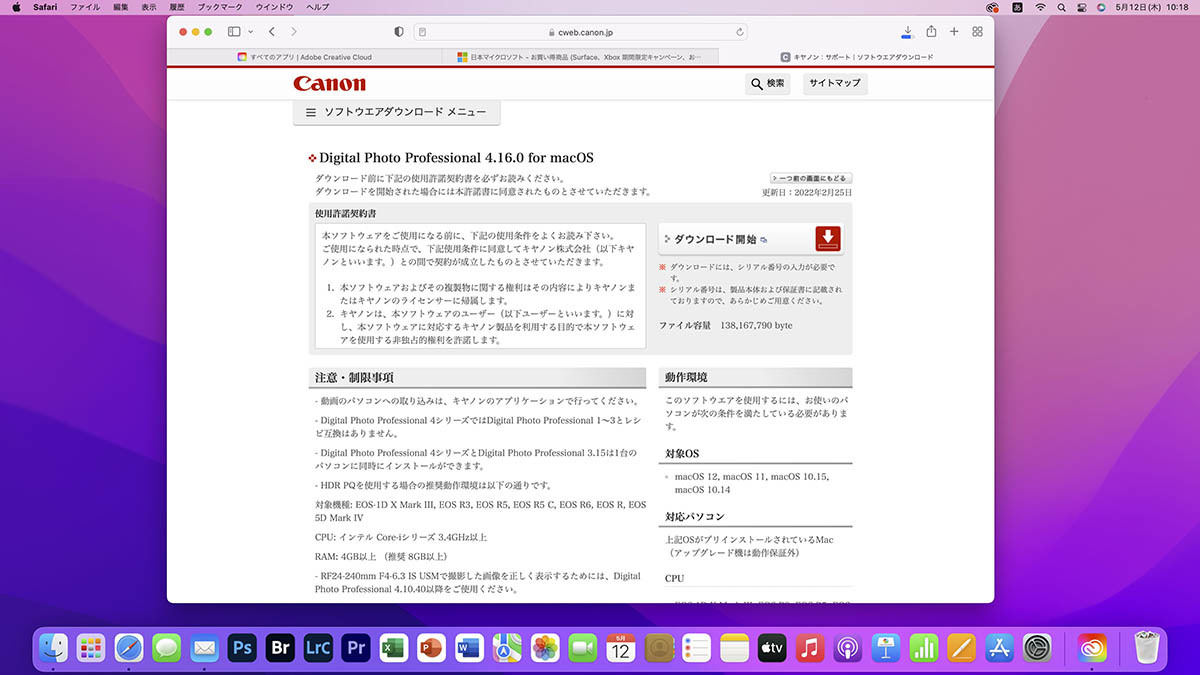This screenshot has height=675, width=1200.
Task: Launch Pages from the Dock
Action: (x=962, y=648)
